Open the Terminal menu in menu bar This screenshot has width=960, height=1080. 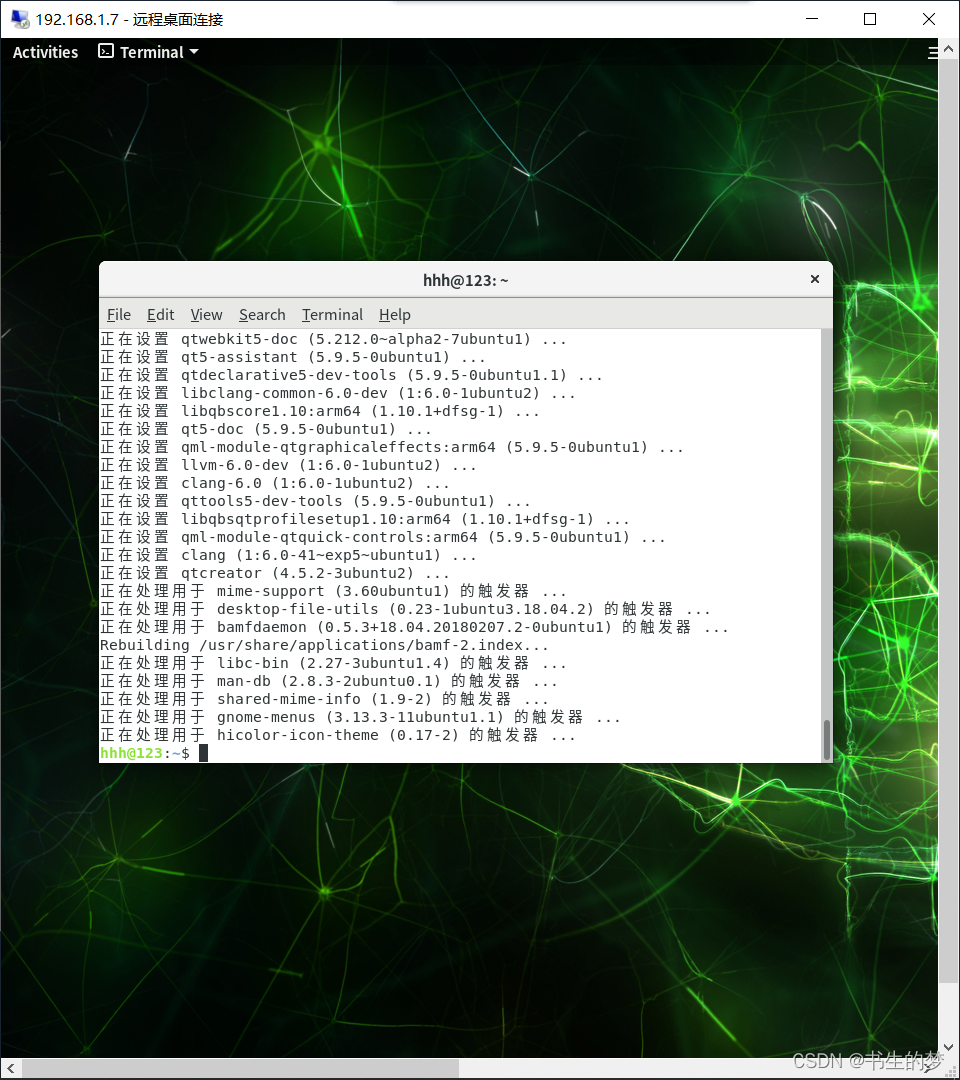[332, 315]
